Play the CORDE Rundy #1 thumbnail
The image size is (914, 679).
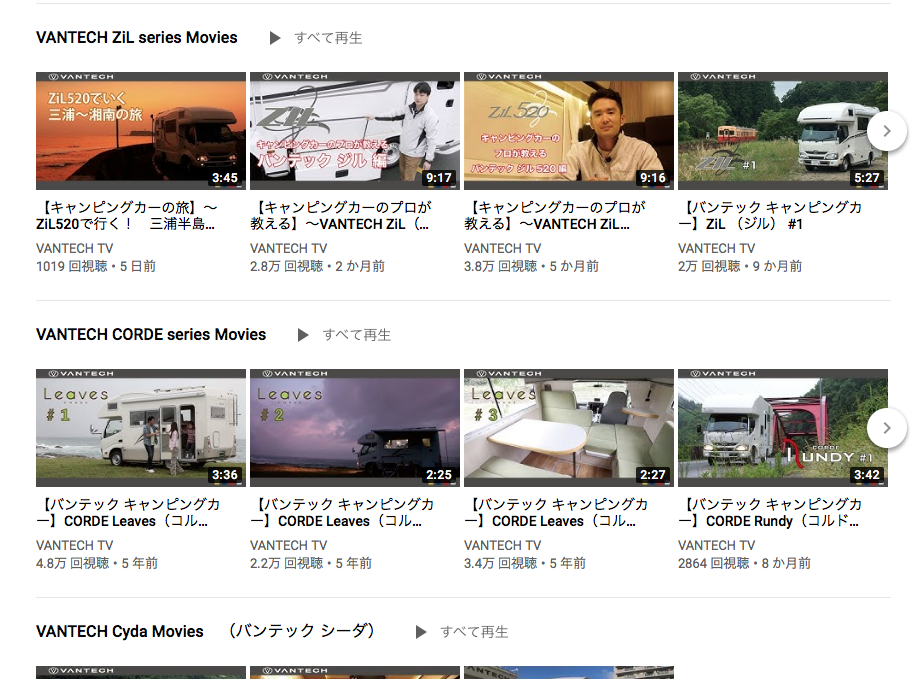[x=783, y=427]
